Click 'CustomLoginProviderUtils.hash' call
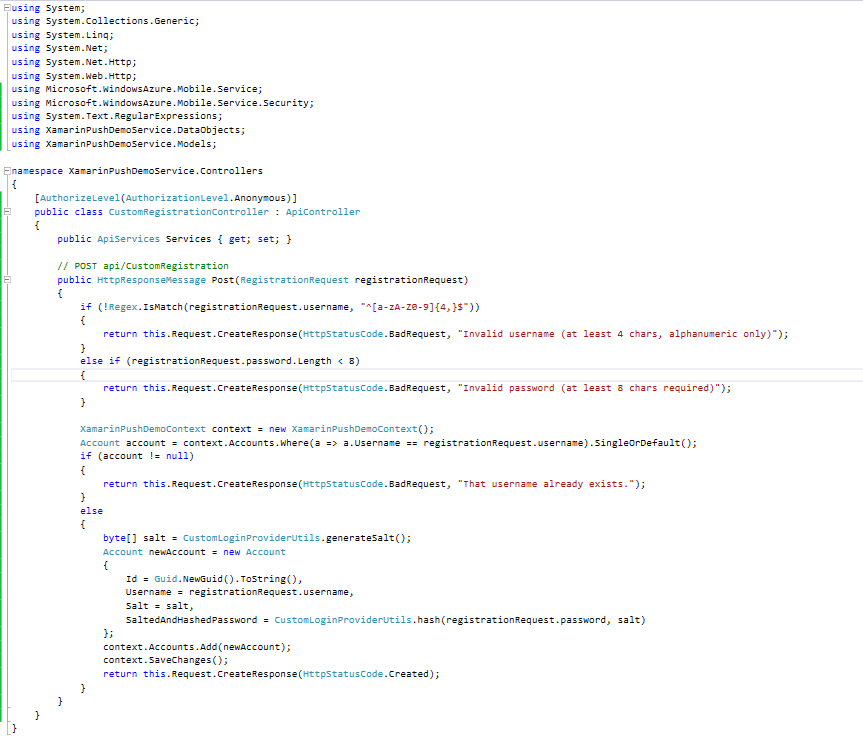Viewport: 863px width, 751px height. pos(357,620)
